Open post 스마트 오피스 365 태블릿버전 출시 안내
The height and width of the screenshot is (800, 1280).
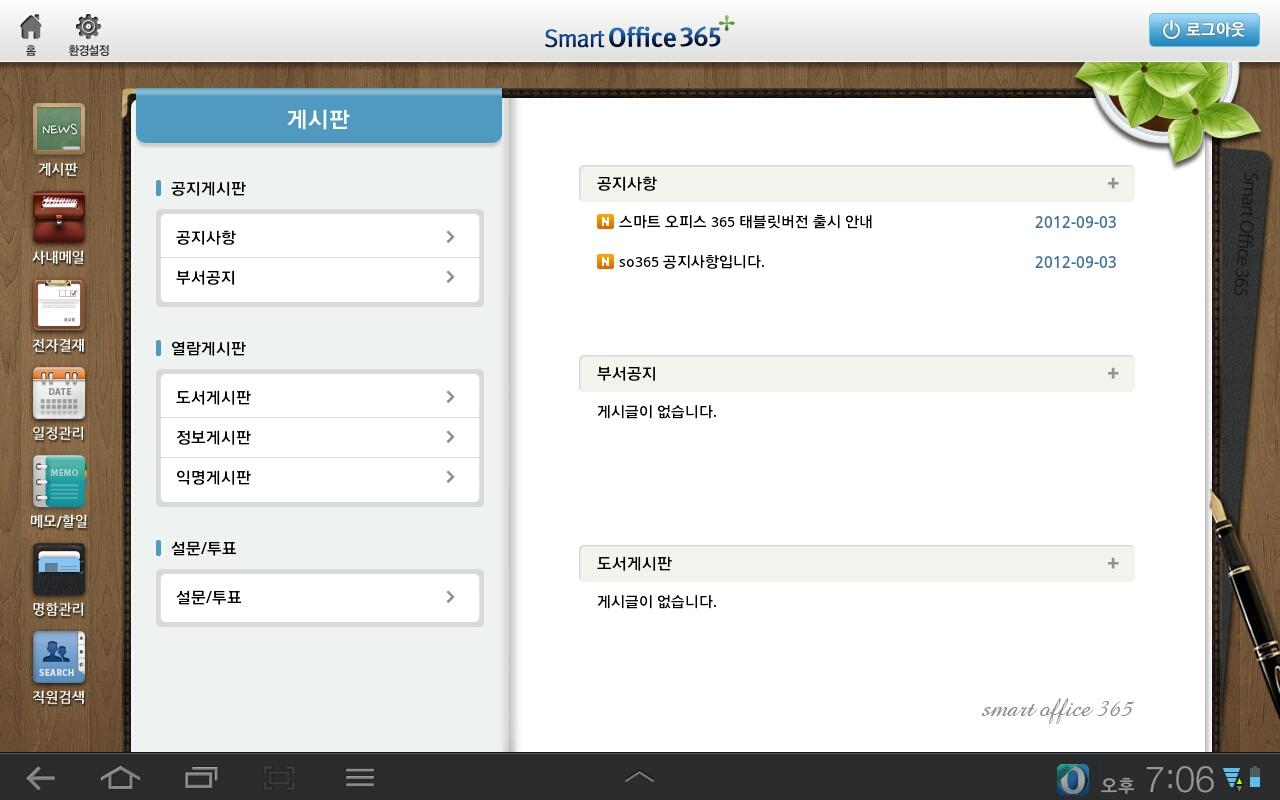point(745,222)
